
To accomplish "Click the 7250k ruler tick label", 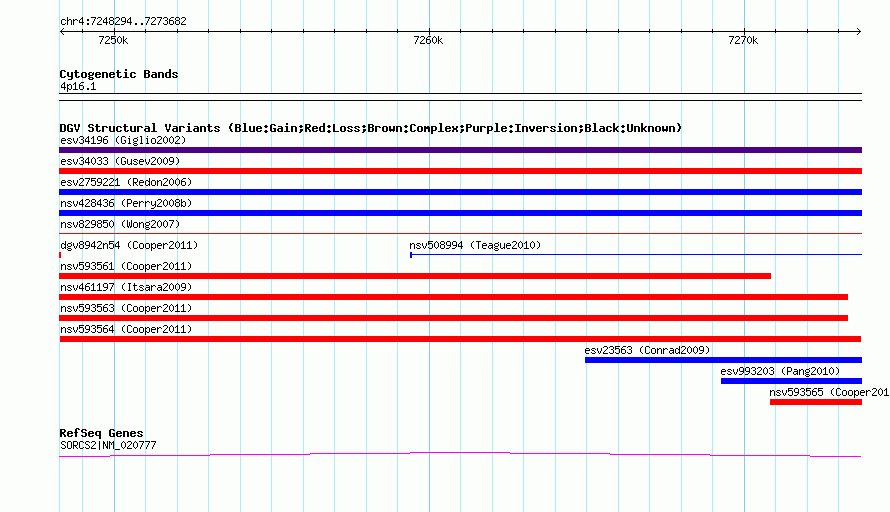I will (113, 40).
